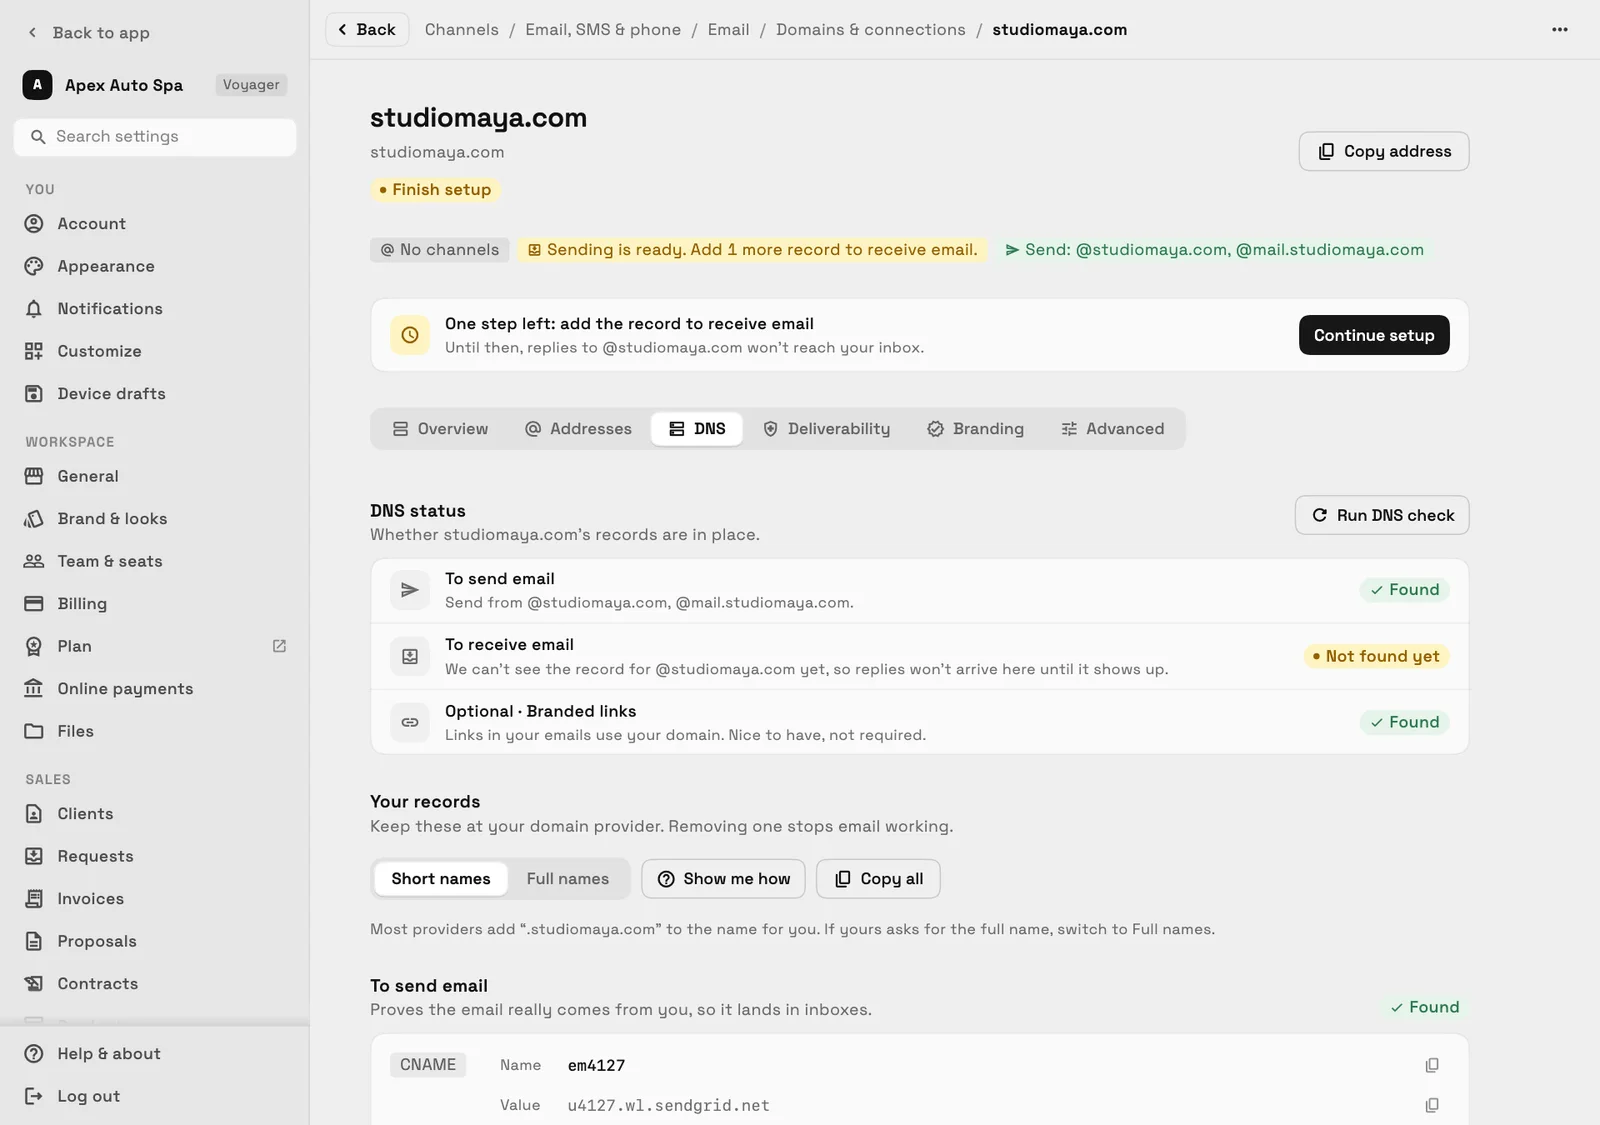Open external Plan link icon in sidebar

click(279, 646)
